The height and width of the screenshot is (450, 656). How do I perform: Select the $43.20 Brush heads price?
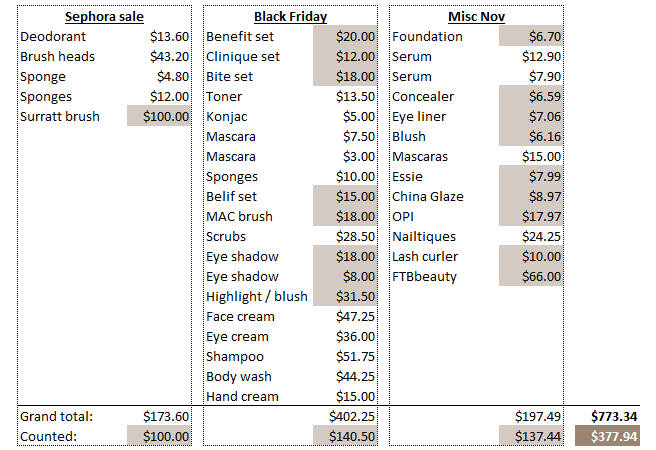pyautogui.click(x=167, y=57)
